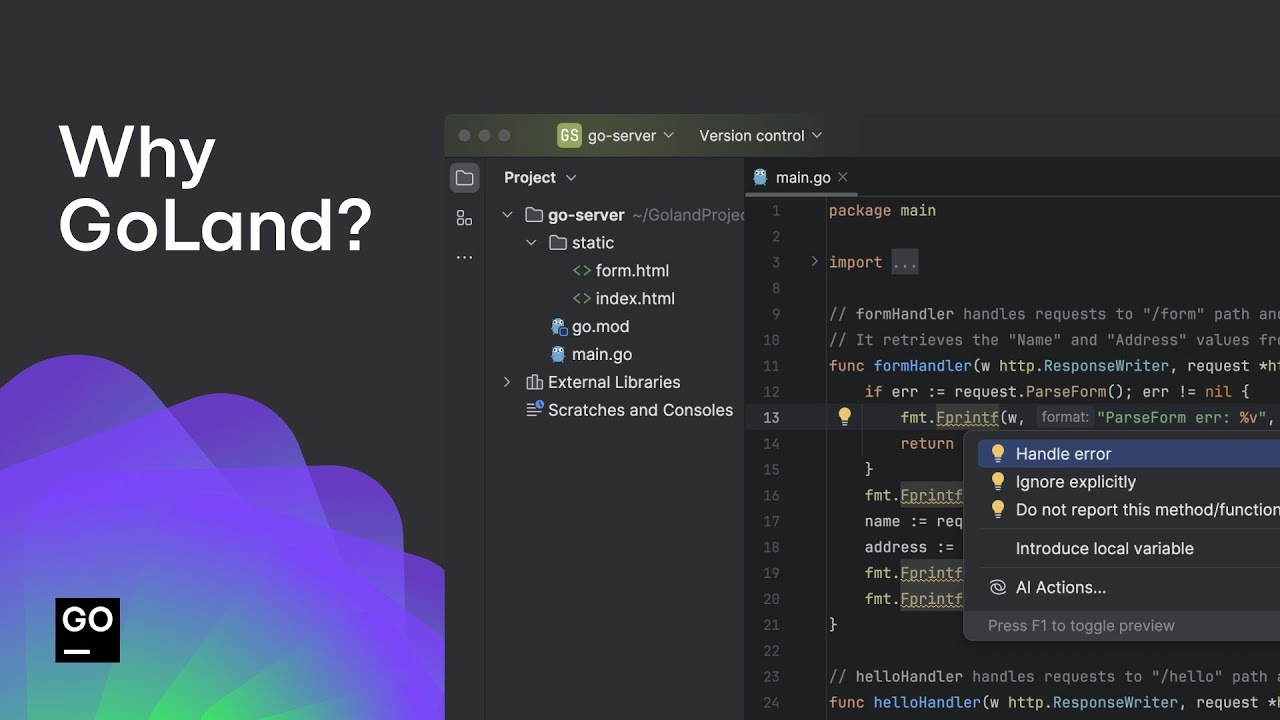Viewport: 1280px width, 720px height.
Task: Click the name variable on line 17
Action: point(883,522)
